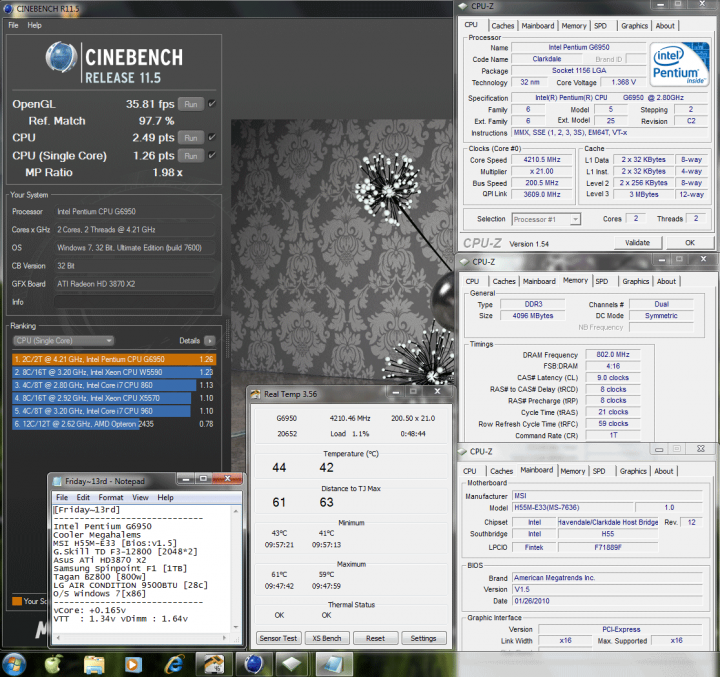The width and height of the screenshot is (720, 677).
Task: Open Internet Explorer from taskbar
Action: point(174,664)
